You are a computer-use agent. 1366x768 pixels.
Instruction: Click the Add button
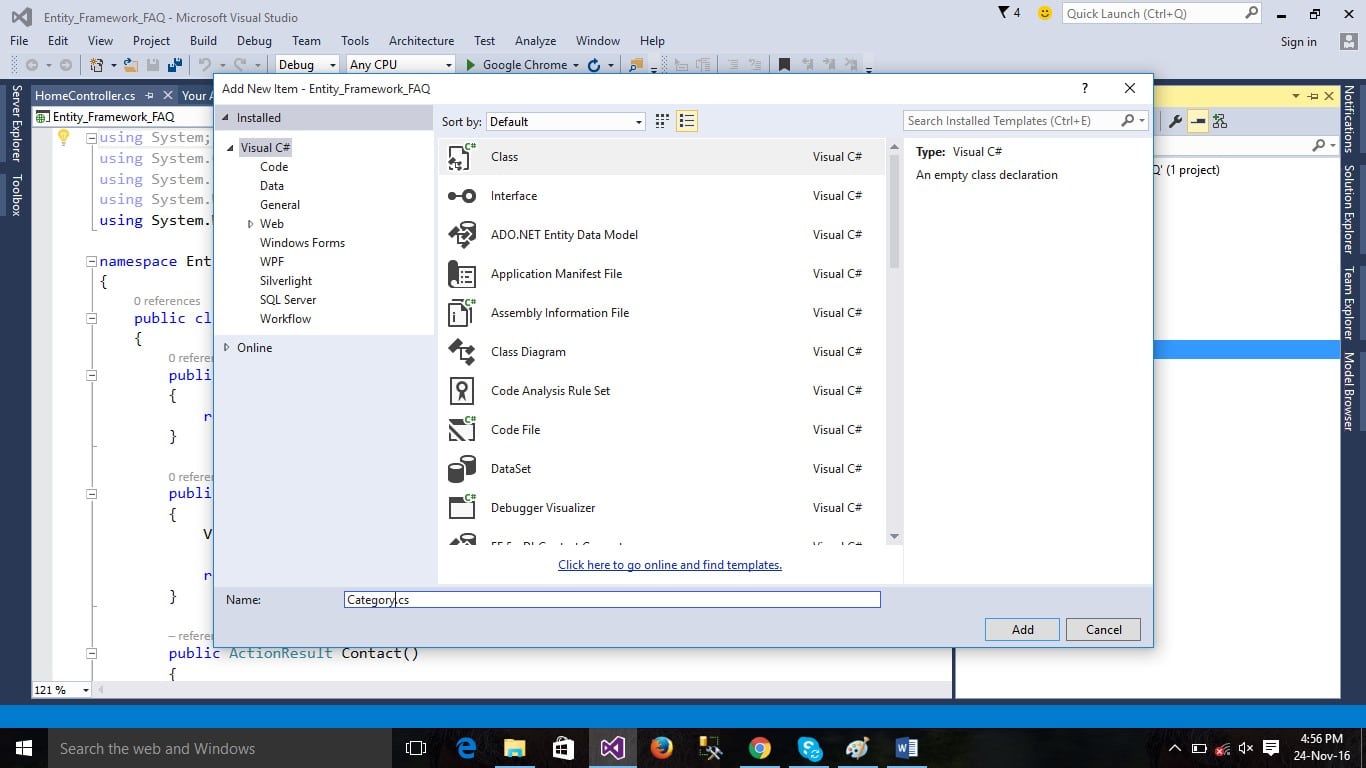(x=1022, y=630)
